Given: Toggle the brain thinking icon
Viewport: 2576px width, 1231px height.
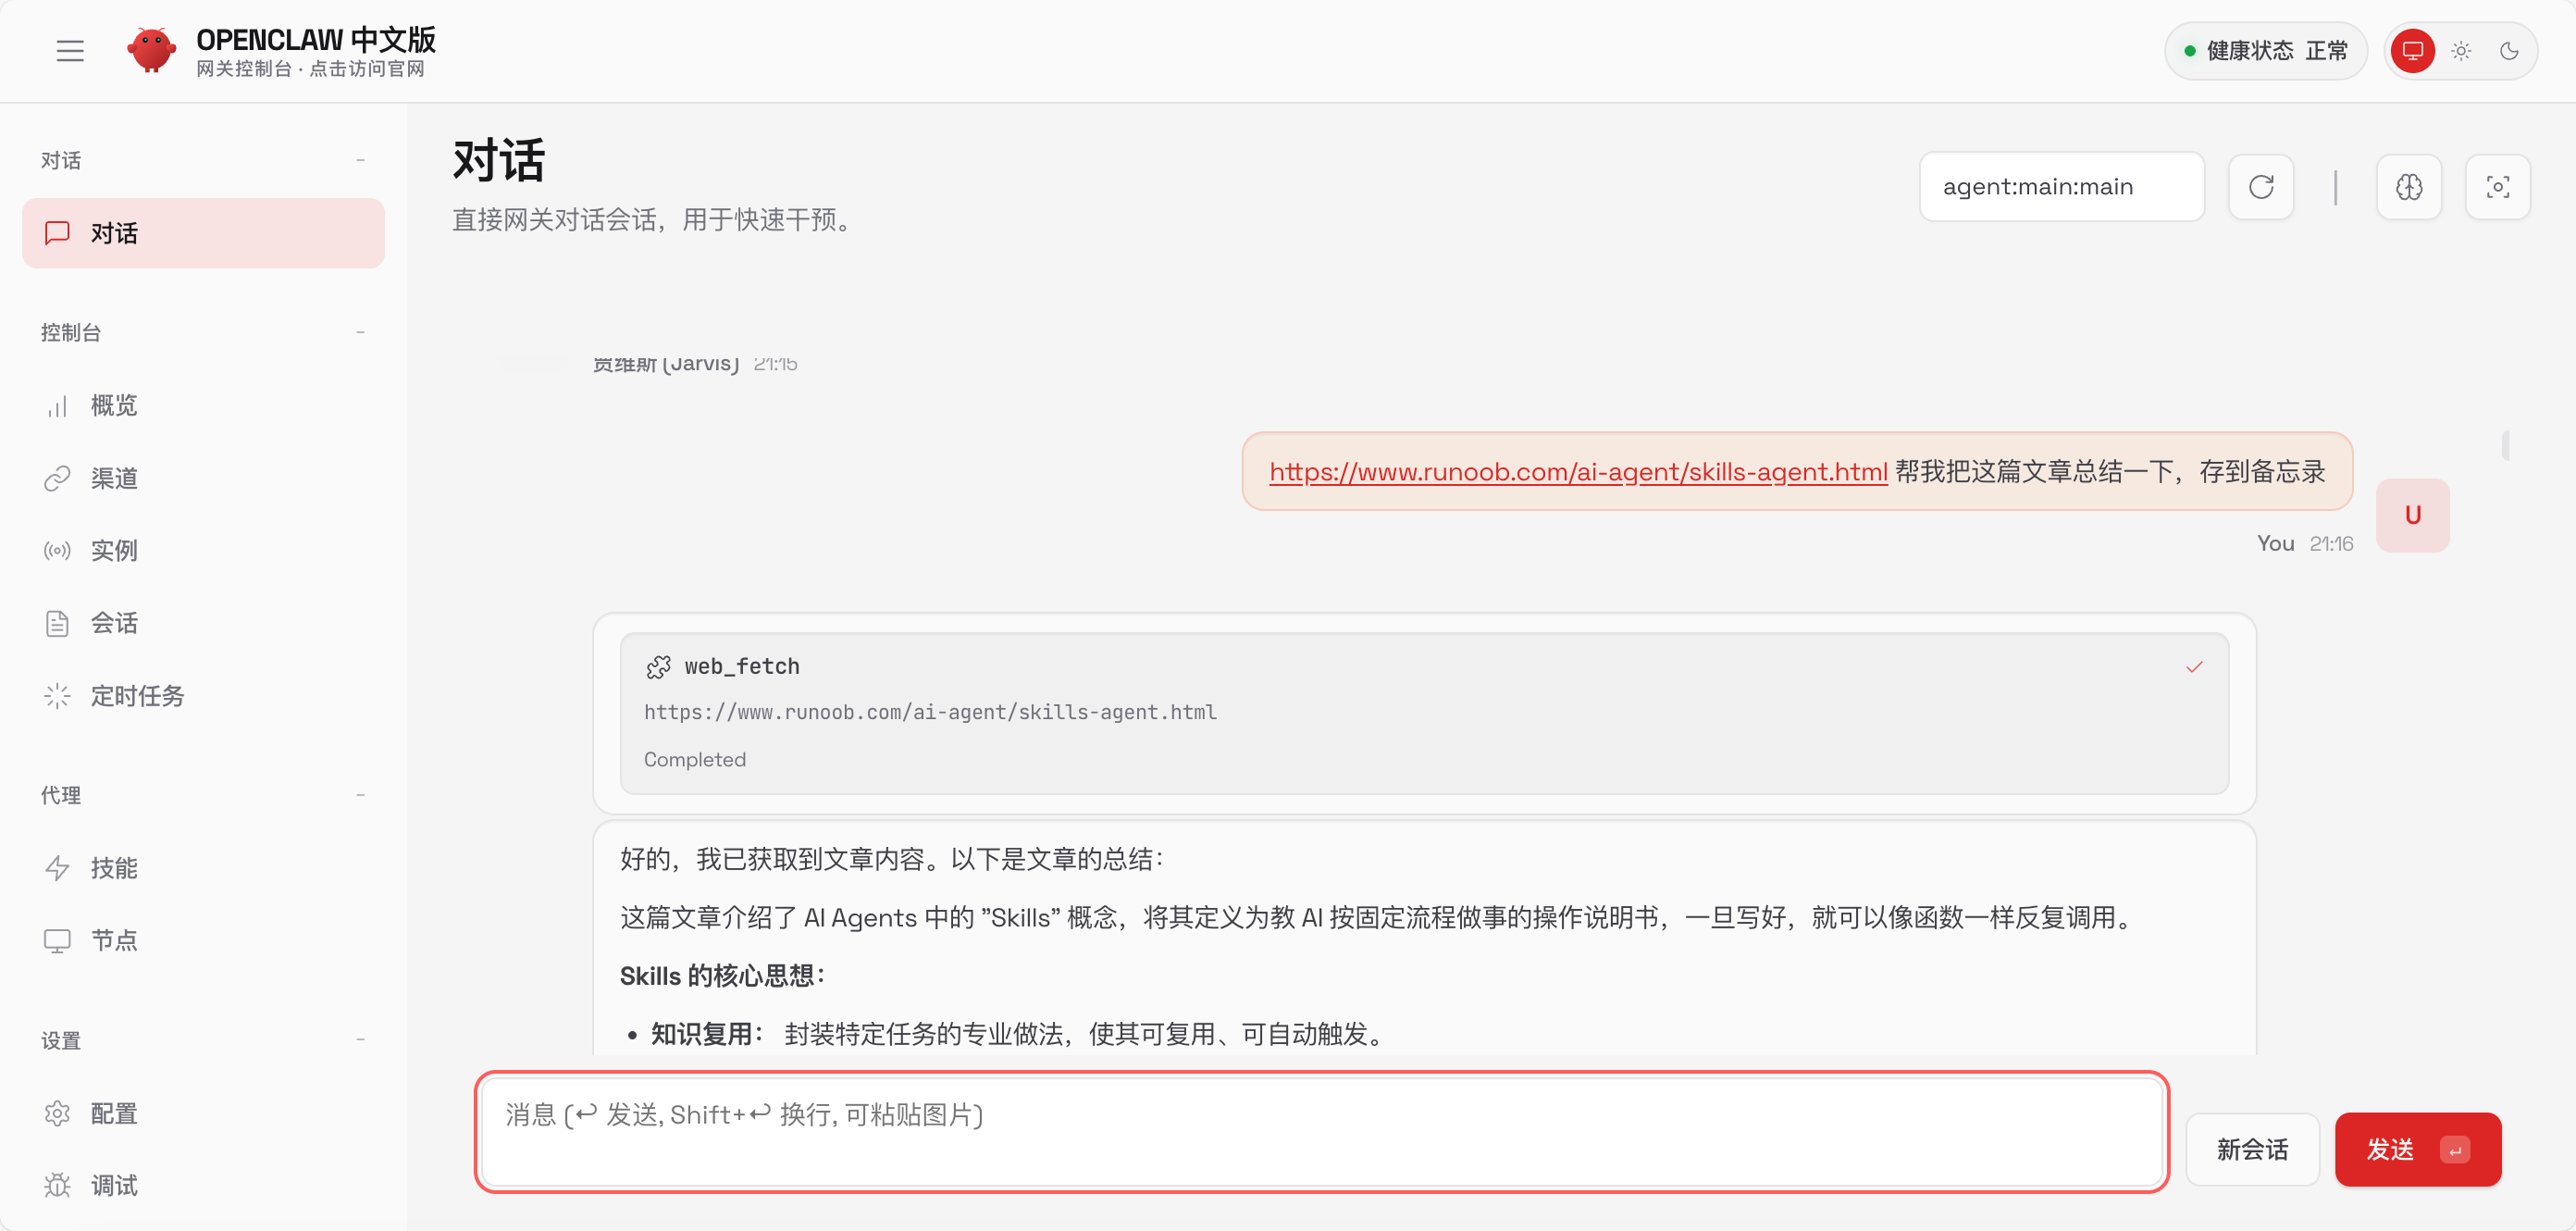Looking at the screenshot, I should (2408, 187).
